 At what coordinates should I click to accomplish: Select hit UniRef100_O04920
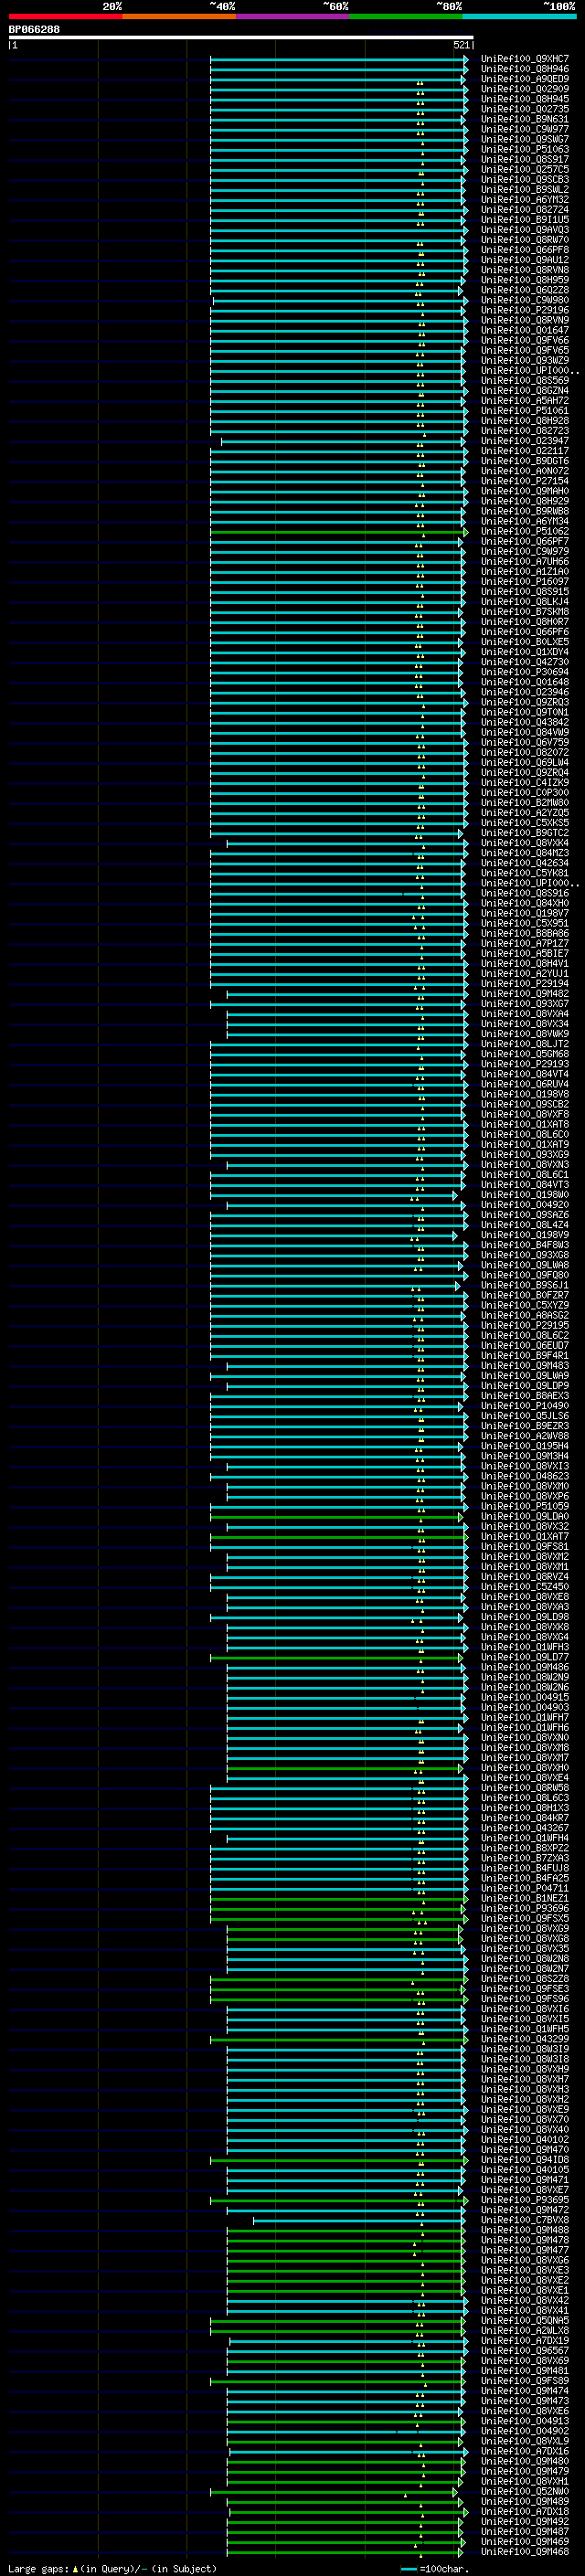coord(525,1204)
